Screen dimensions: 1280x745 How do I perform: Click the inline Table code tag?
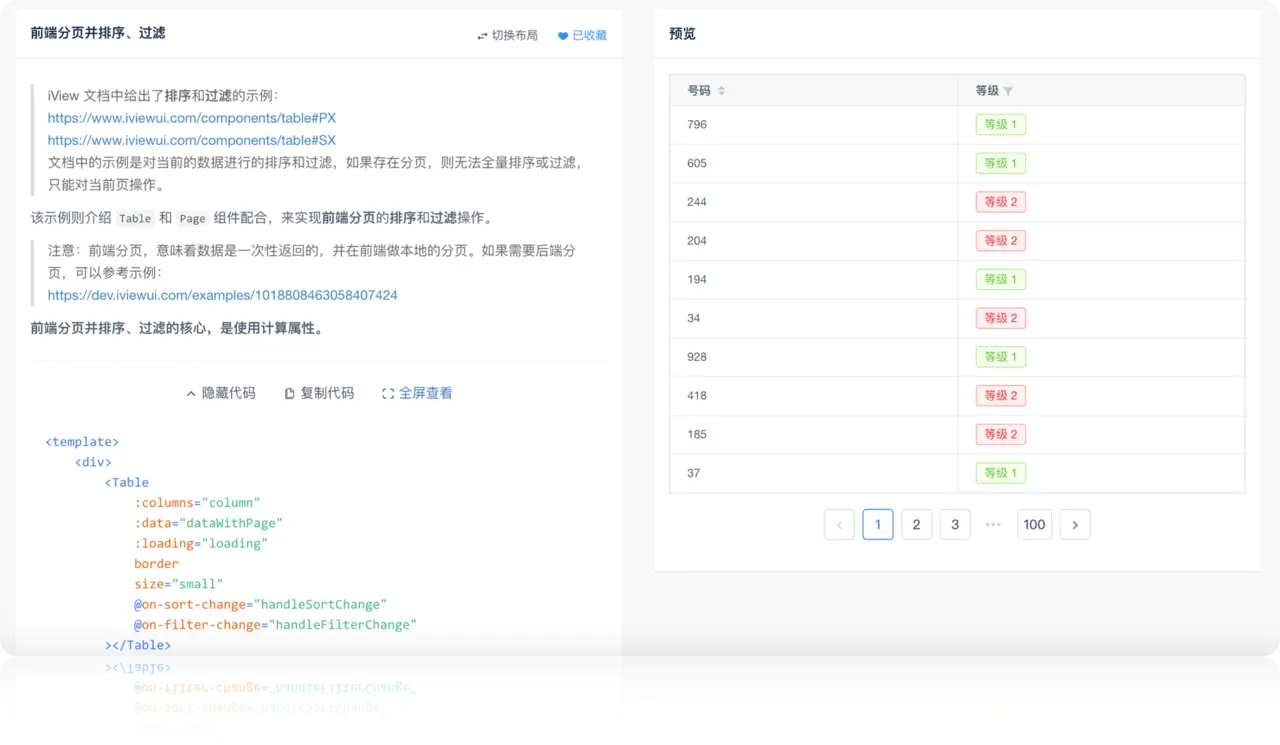point(135,218)
